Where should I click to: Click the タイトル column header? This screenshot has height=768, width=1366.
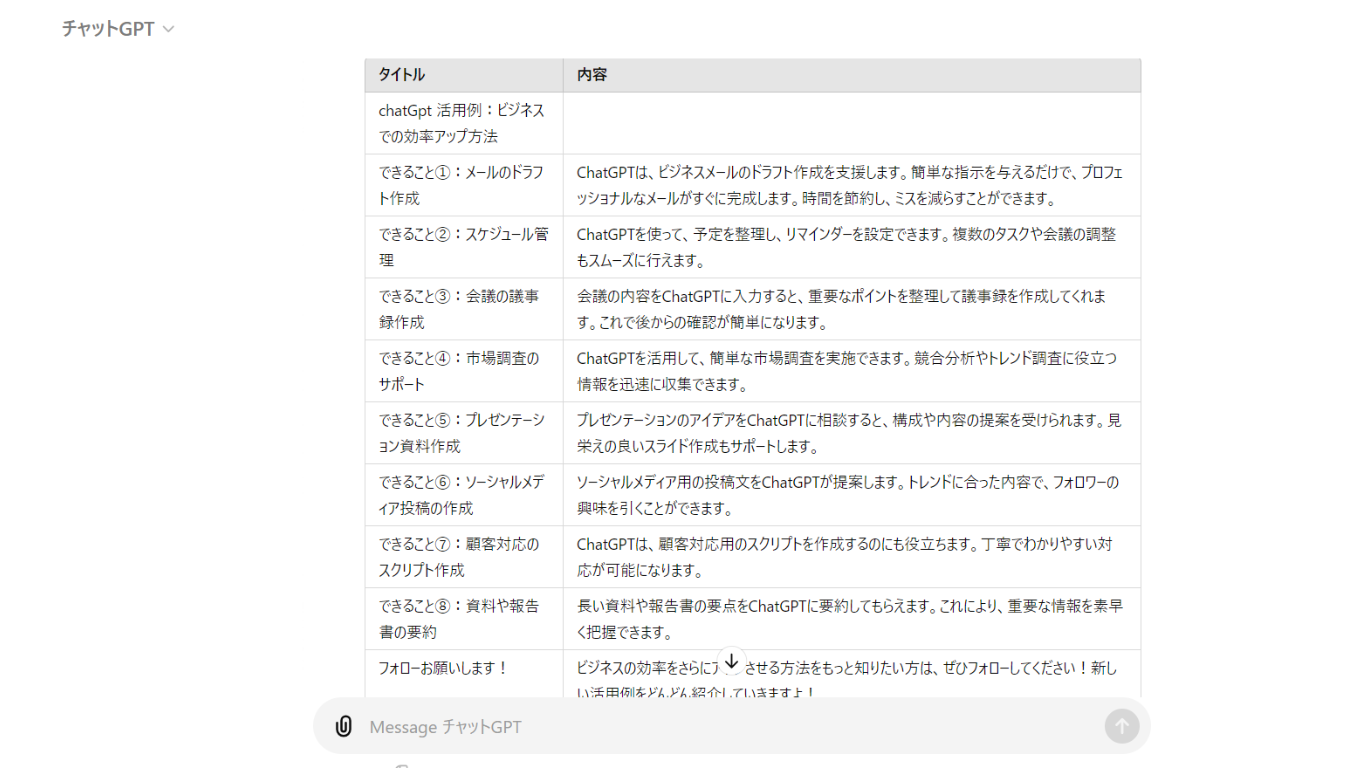464,75
